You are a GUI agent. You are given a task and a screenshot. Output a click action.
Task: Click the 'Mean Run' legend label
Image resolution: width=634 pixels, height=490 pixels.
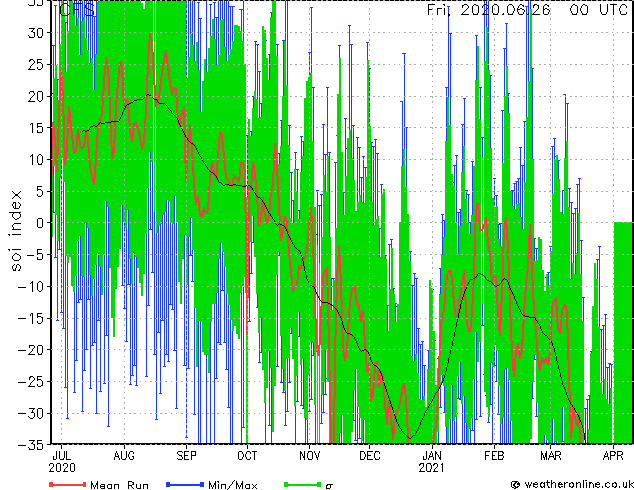[x=119, y=485]
